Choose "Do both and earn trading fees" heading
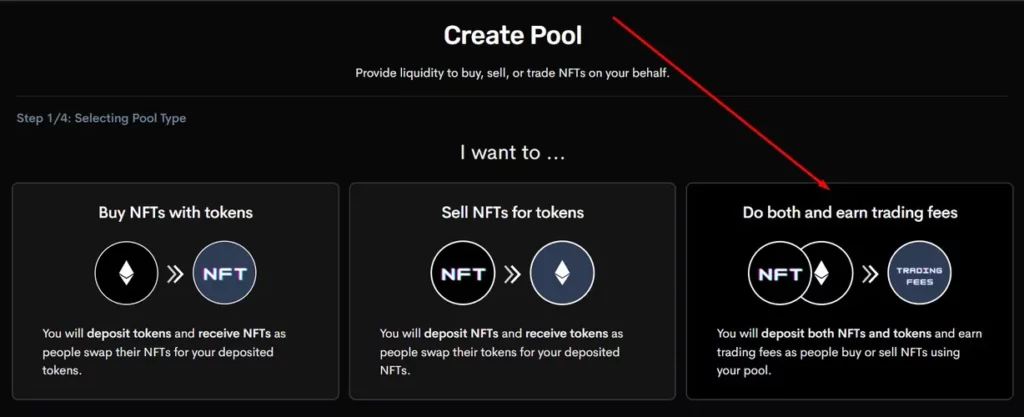Image resolution: width=1024 pixels, height=417 pixels. [850, 212]
